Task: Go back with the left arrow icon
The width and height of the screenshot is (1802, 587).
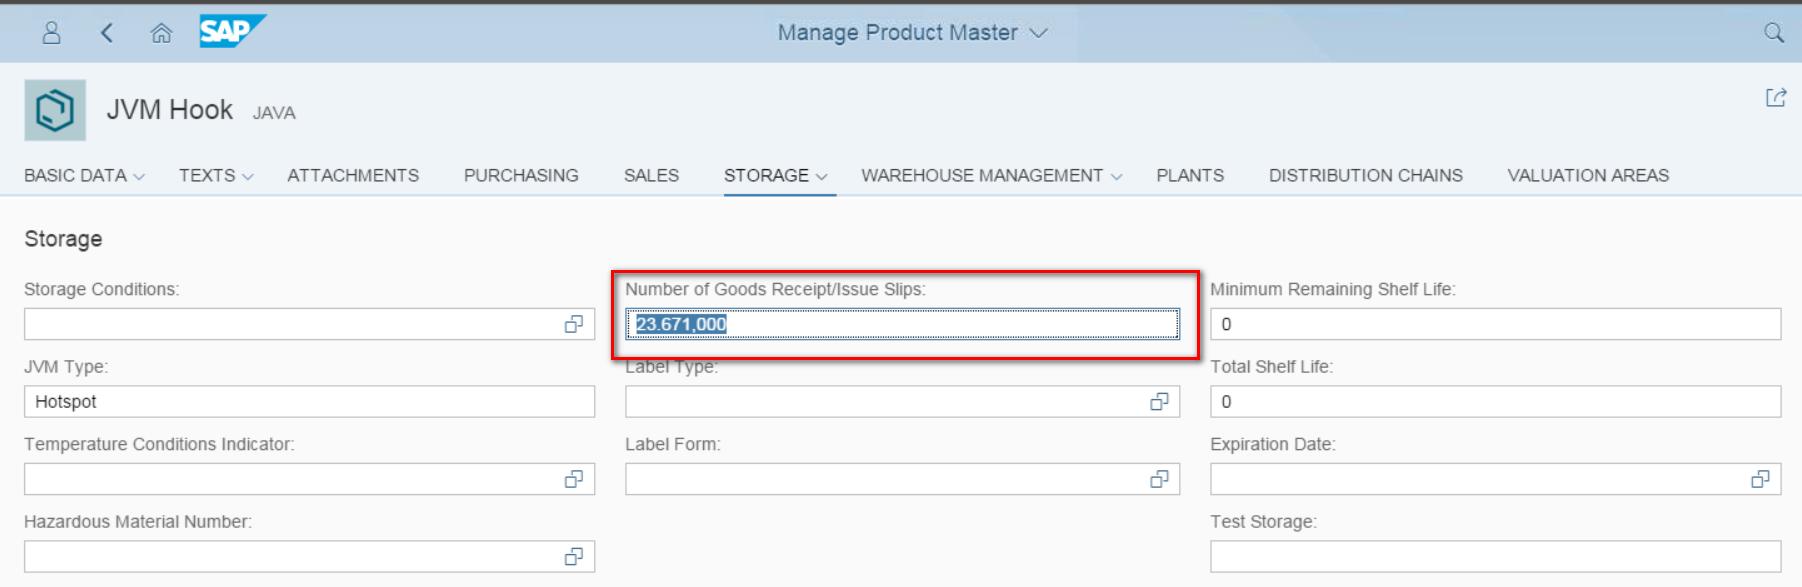Action: tap(106, 33)
